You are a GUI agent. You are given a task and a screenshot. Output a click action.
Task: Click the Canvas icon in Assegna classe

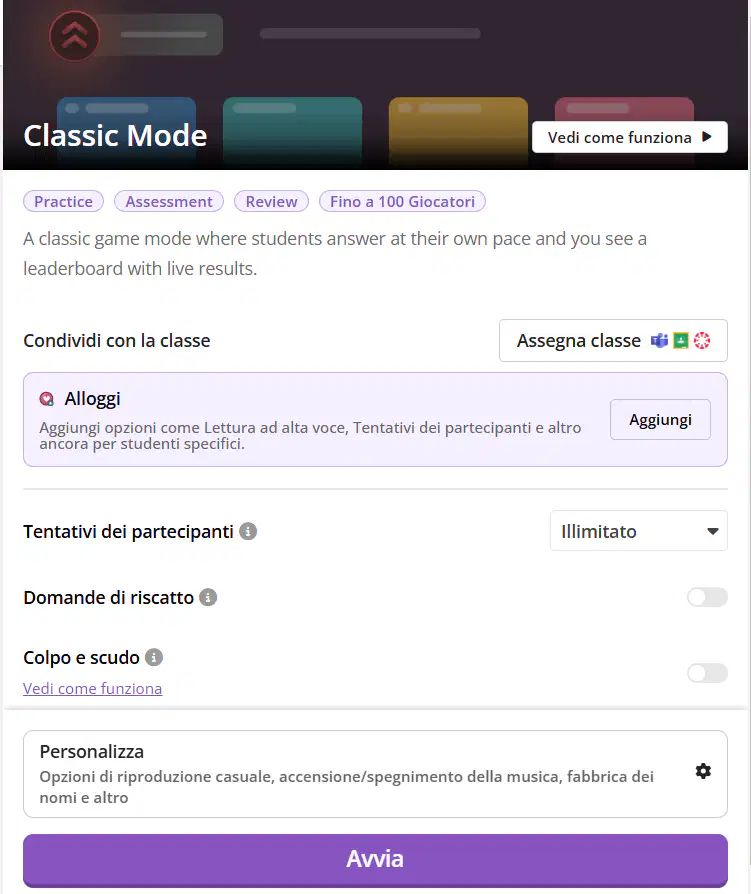click(x=702, y=340)
